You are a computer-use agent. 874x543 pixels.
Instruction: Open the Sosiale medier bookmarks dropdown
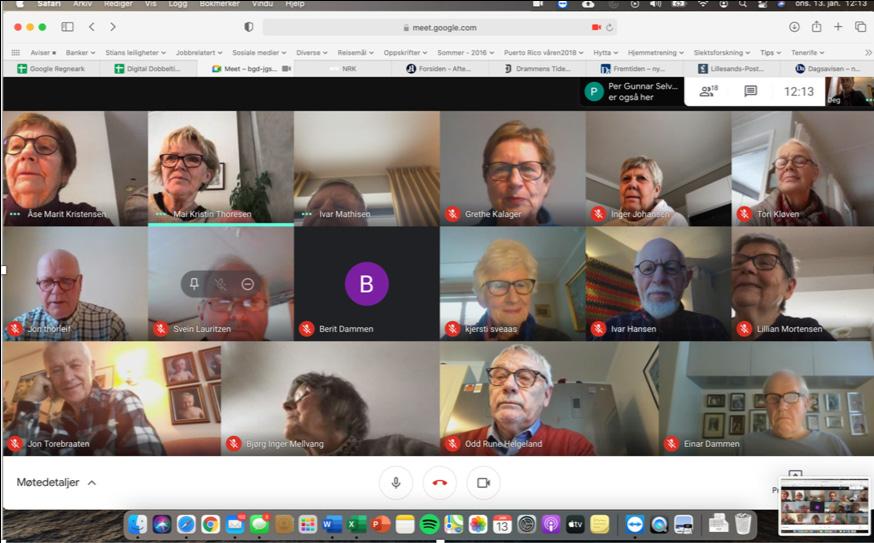[x=259, y=52]
